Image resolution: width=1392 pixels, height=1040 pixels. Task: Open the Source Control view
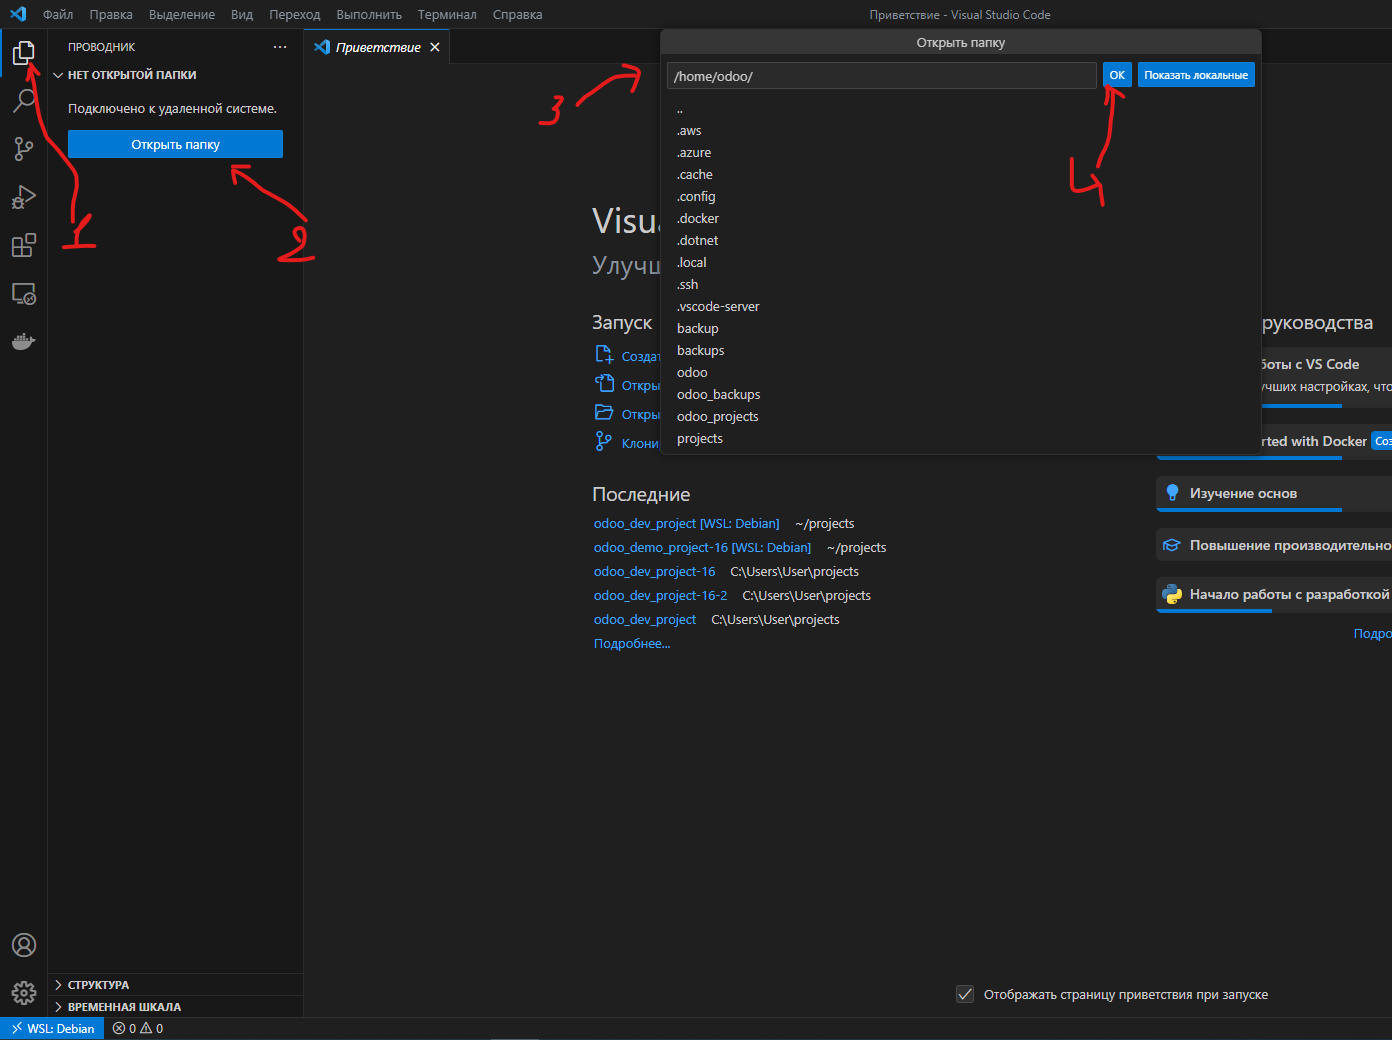click(x=24, y=149)
